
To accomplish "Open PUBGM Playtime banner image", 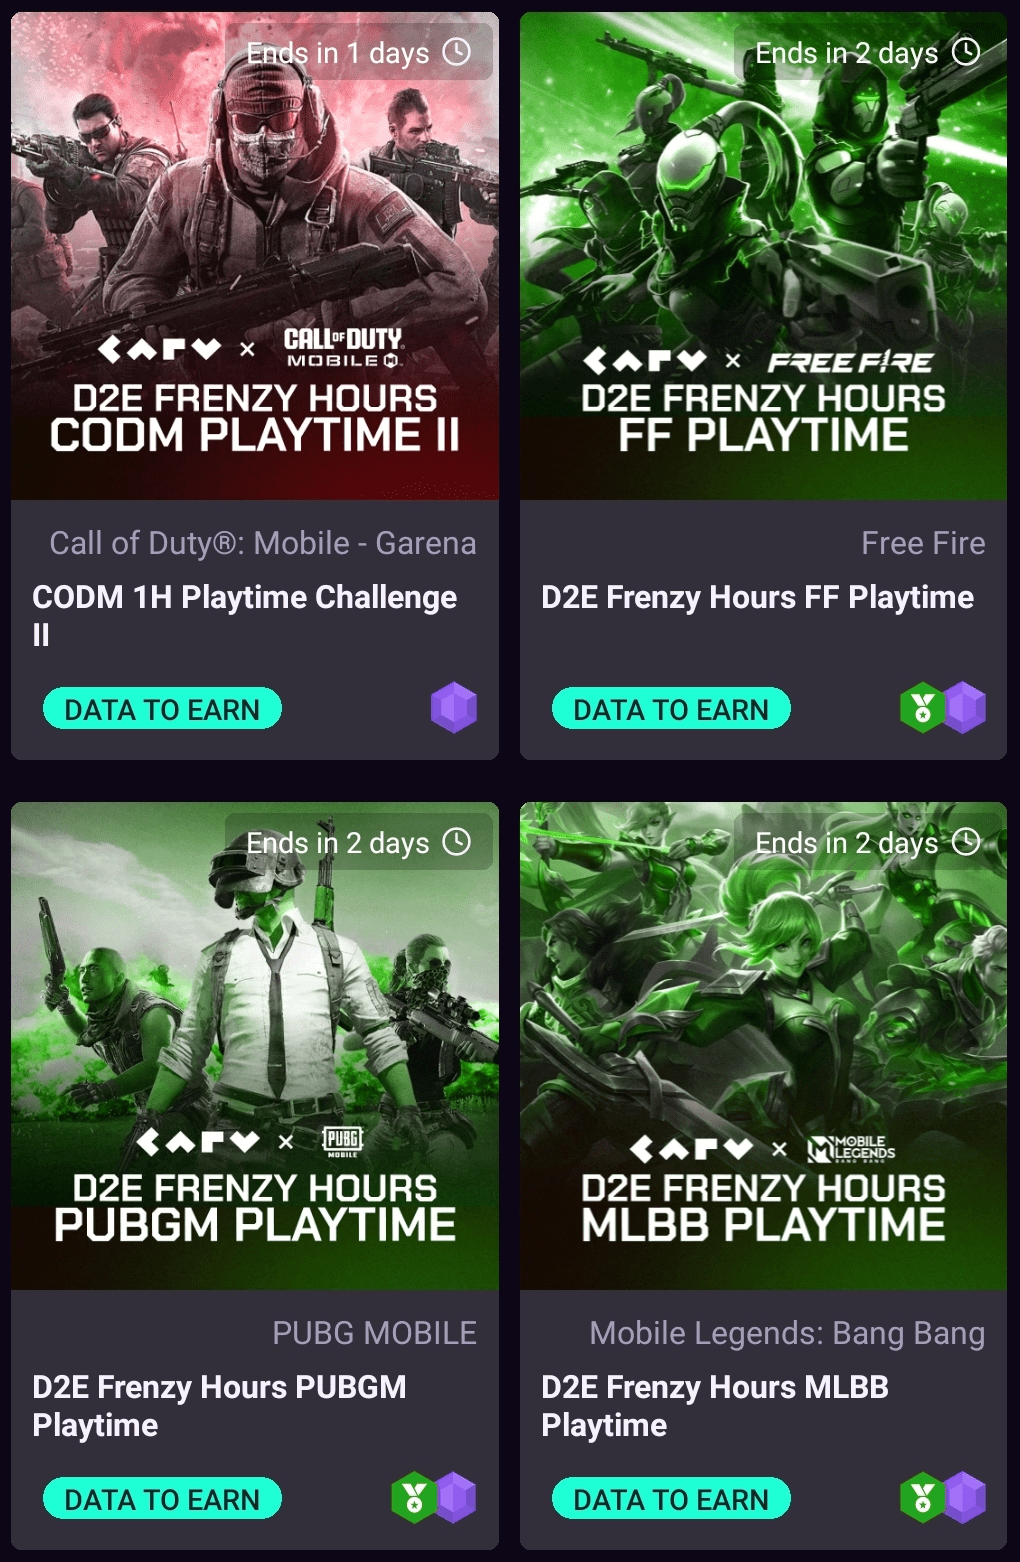I will pos(255,1046).
